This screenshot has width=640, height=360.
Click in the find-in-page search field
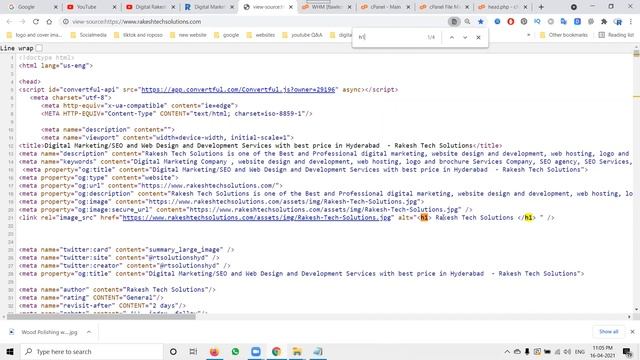point(390,37)
